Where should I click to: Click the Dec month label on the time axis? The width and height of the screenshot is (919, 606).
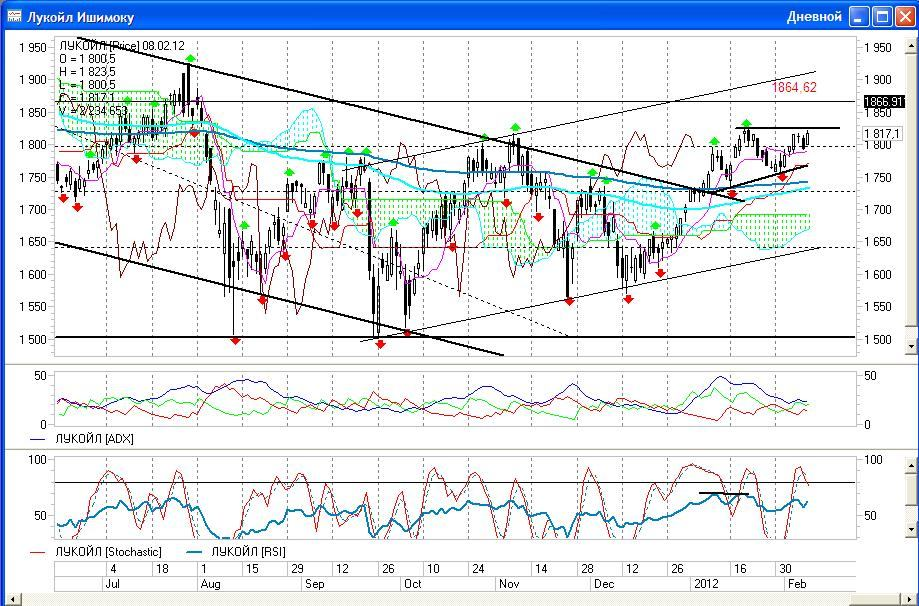604,584
